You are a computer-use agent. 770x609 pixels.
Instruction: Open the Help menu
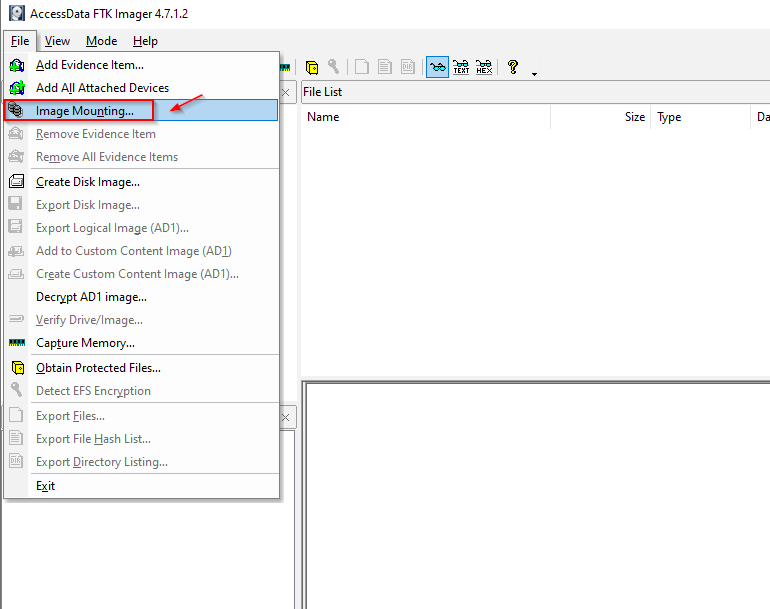145,41
